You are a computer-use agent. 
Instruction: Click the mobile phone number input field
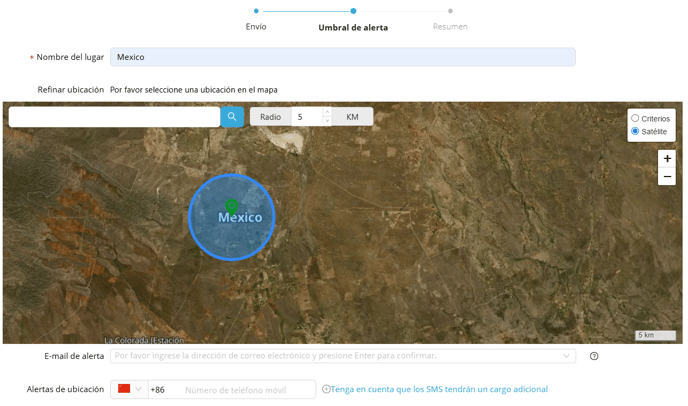[x=247, y=389]
